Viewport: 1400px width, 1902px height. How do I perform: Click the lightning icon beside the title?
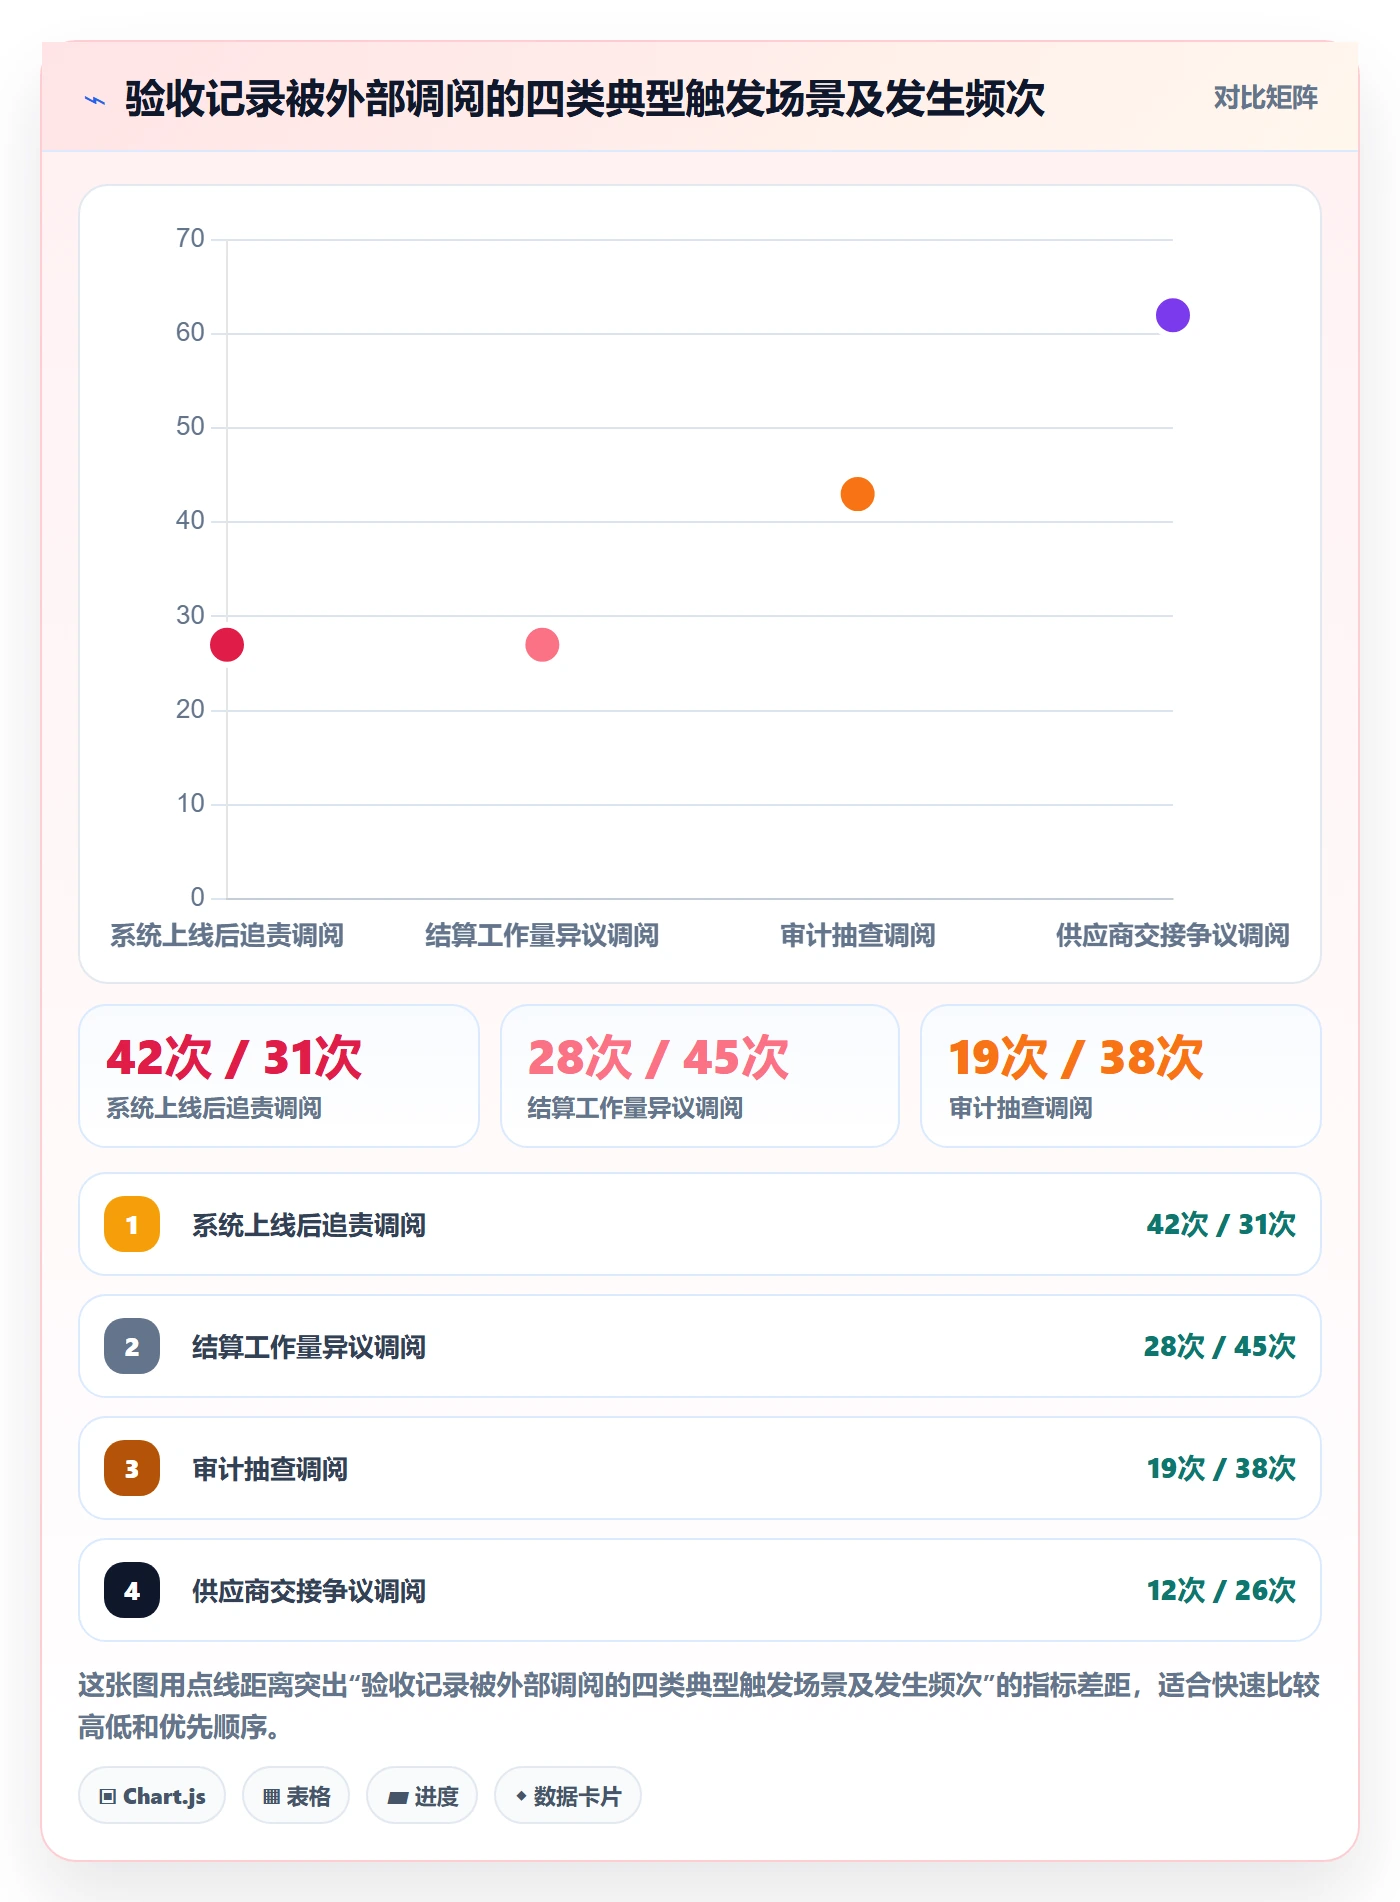tap(95, 100)
